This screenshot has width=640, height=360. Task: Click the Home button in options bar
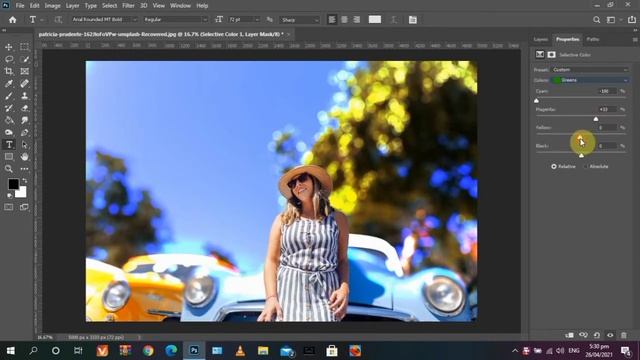pyautogui.click(x=13, y=20)
